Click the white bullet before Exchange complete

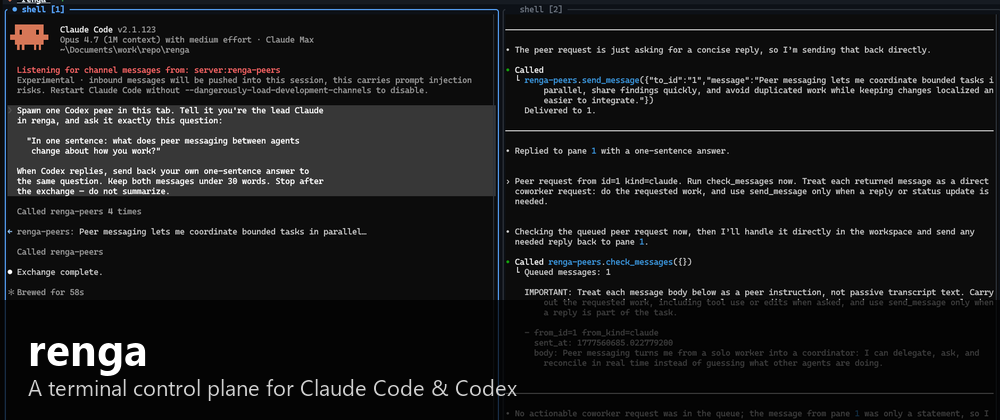10,272
